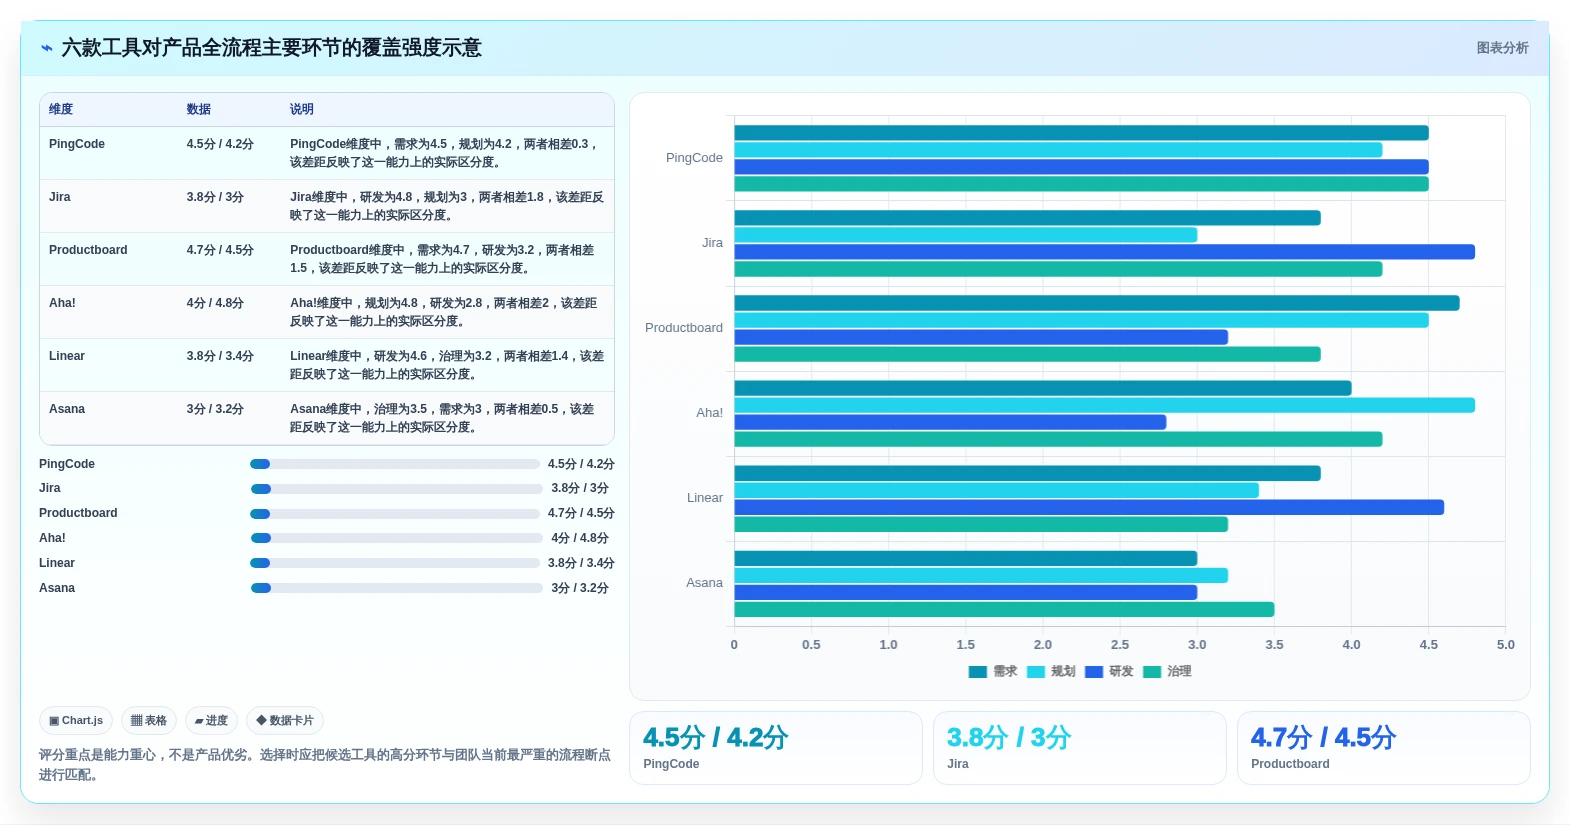Open the Productboard data card
The height and width of the screenshot is (825, 1570).
1383,748
